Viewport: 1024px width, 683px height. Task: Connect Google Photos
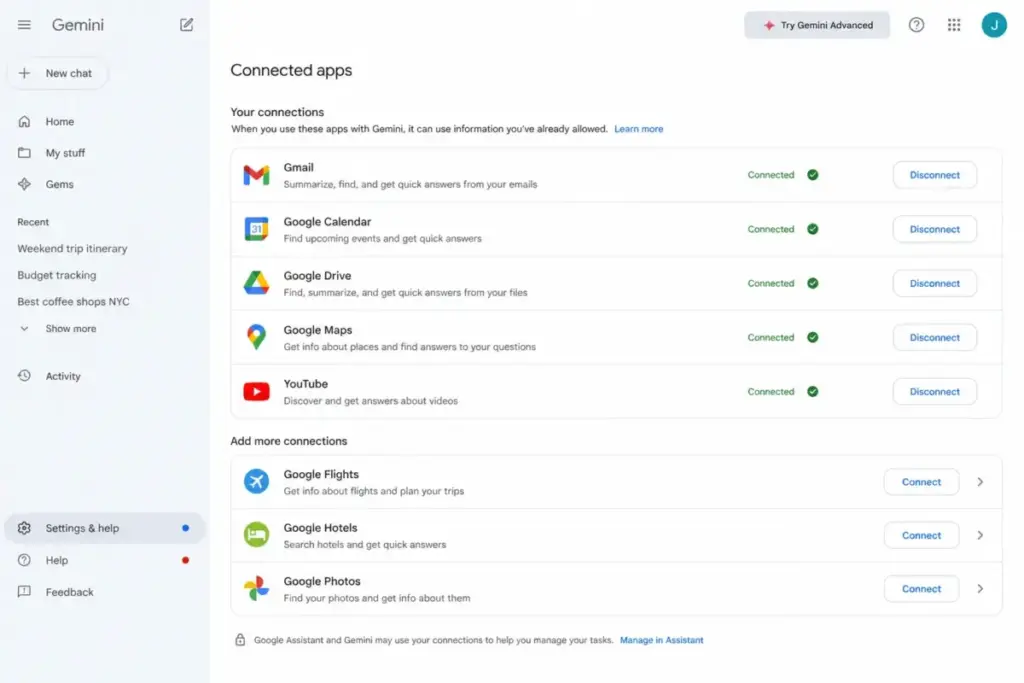(921, 589)
